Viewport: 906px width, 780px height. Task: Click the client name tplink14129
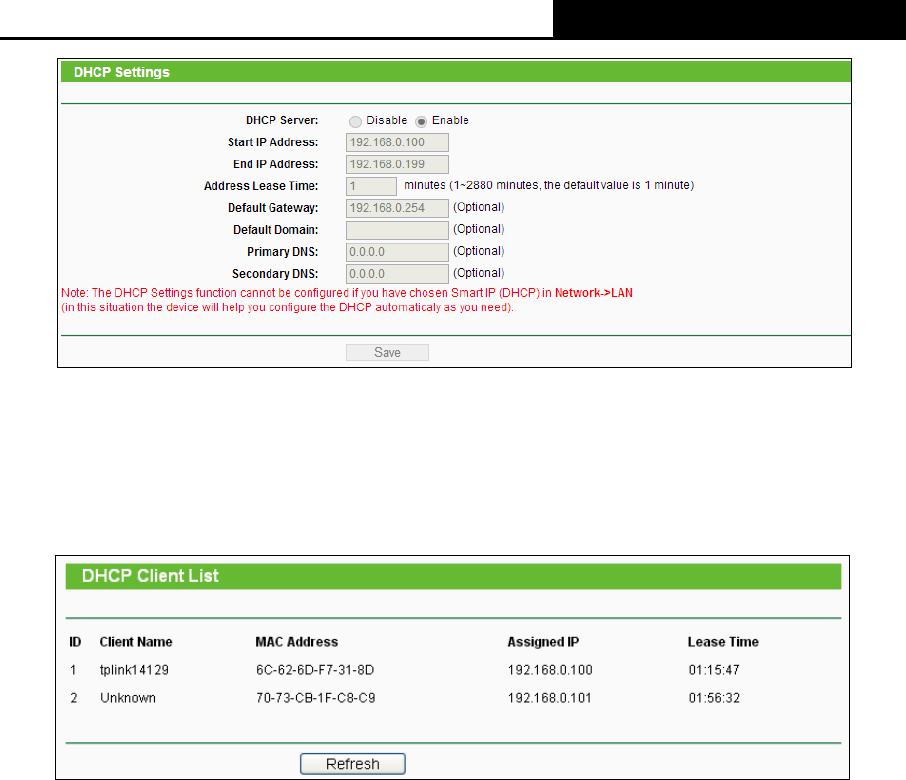[x=134, y=670]
